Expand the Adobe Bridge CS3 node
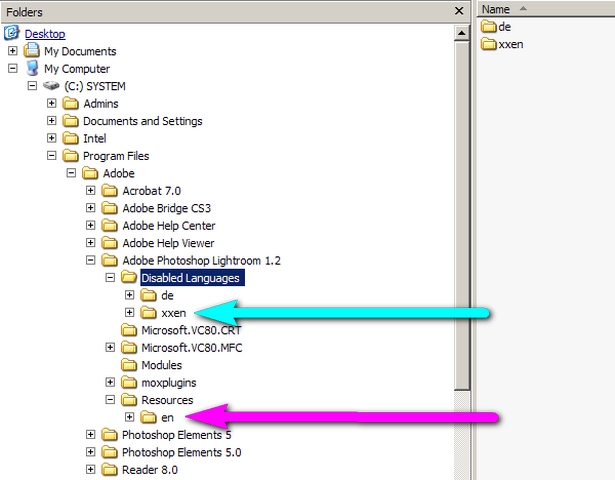 tap(91, 208)
